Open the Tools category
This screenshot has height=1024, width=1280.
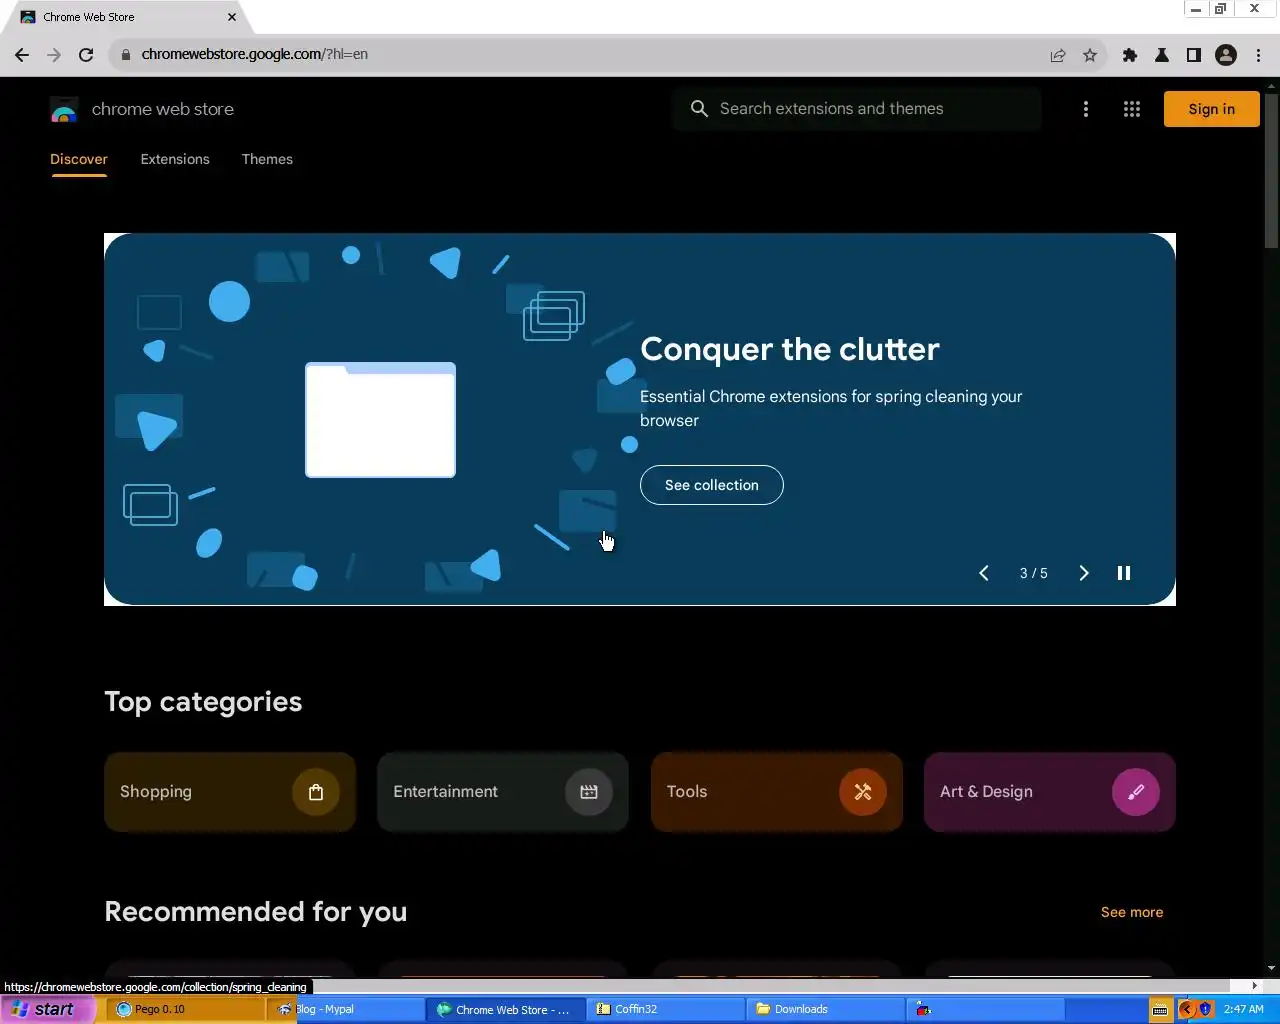pyautogui.click(x=777, y=792)
